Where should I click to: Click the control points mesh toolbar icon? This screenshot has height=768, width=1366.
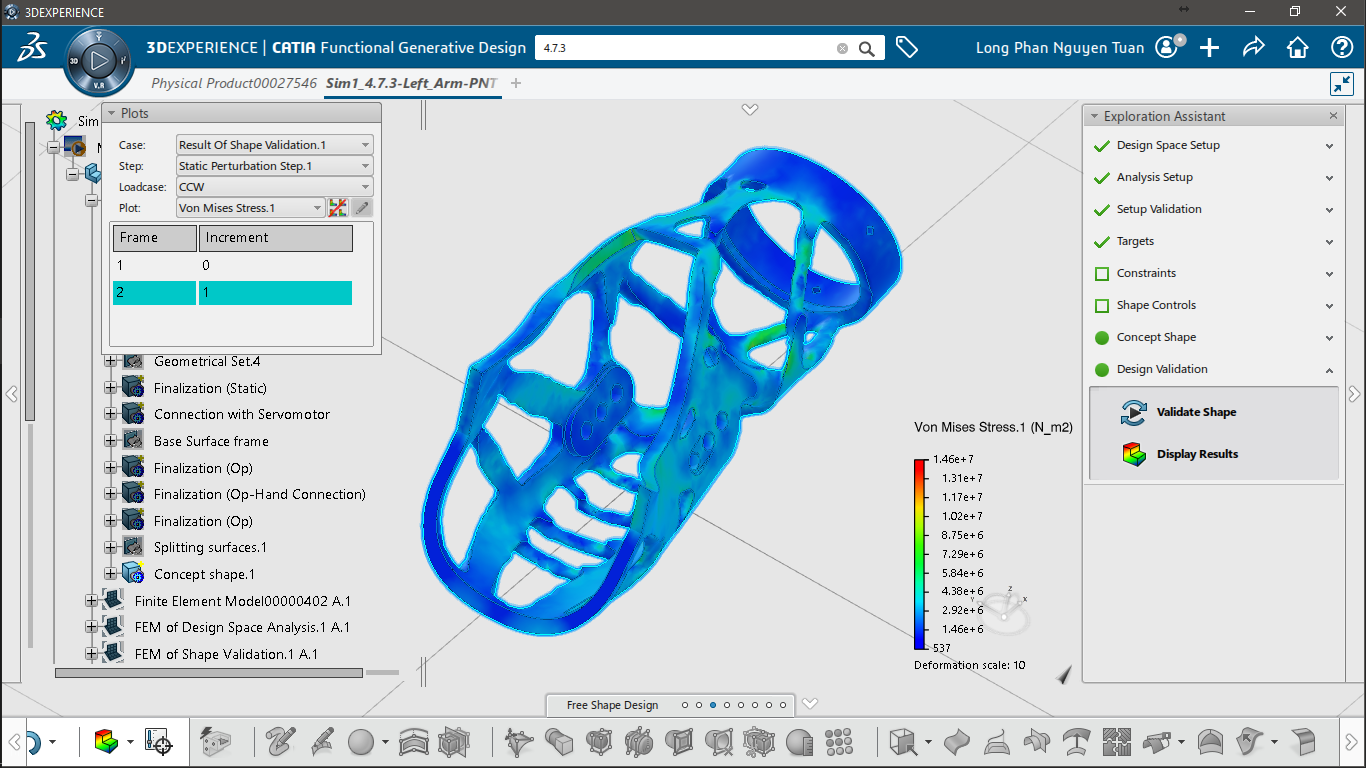tap(518, 742)
